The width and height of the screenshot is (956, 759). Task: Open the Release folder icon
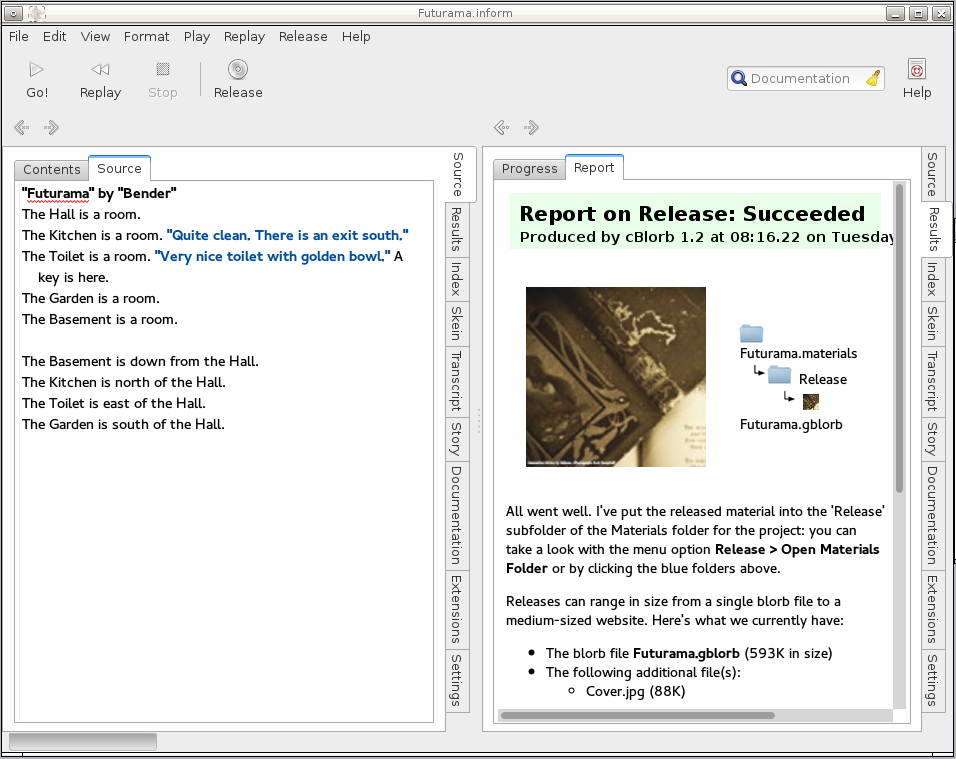tap(780, 375)
